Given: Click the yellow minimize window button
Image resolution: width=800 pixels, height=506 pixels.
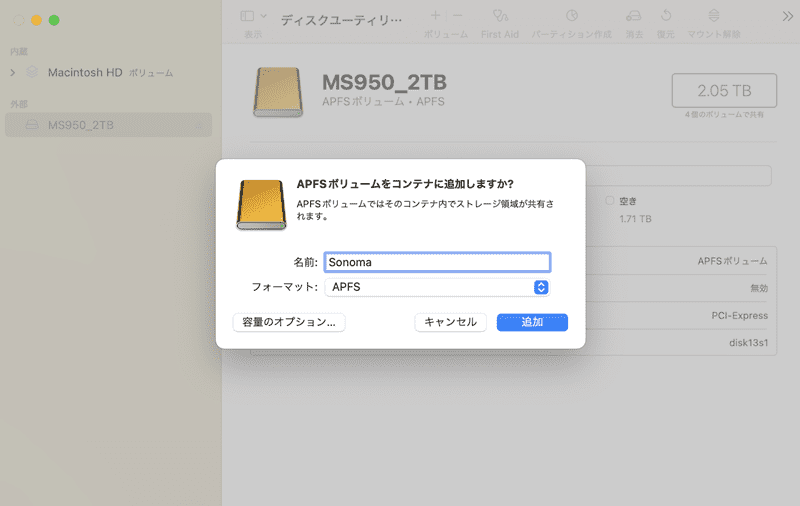Looking at the screenshot, I should (x=36, y=20).
